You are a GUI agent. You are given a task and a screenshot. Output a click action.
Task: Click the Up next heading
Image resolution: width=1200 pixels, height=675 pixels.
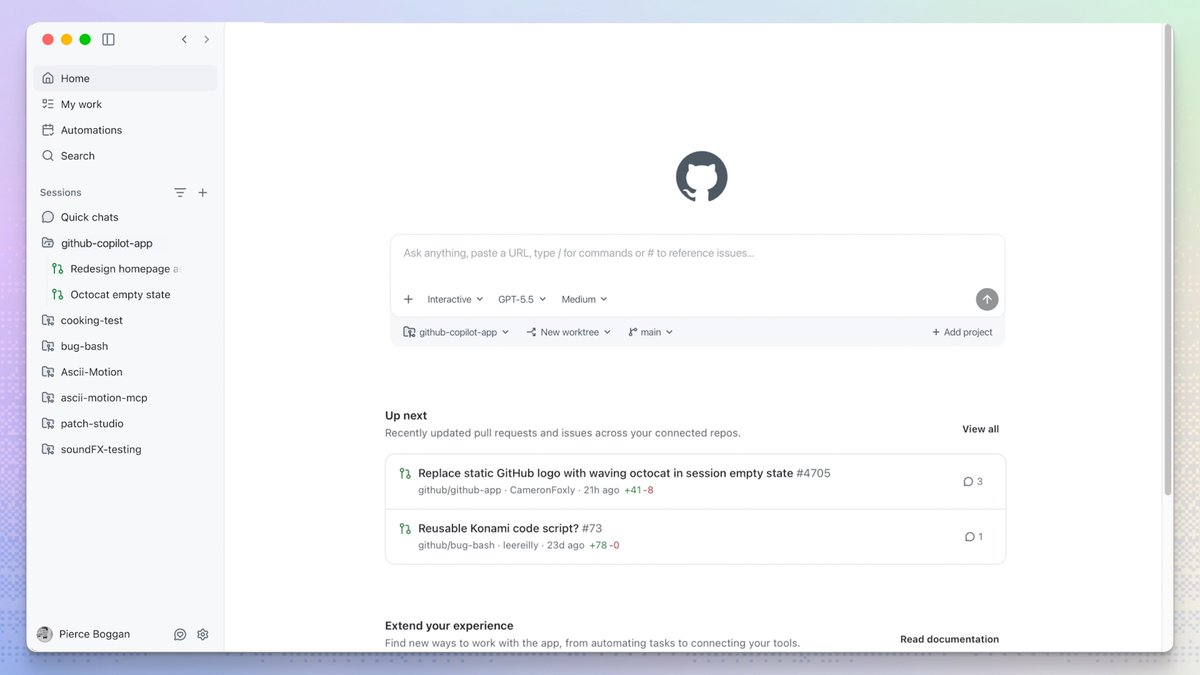406,416
